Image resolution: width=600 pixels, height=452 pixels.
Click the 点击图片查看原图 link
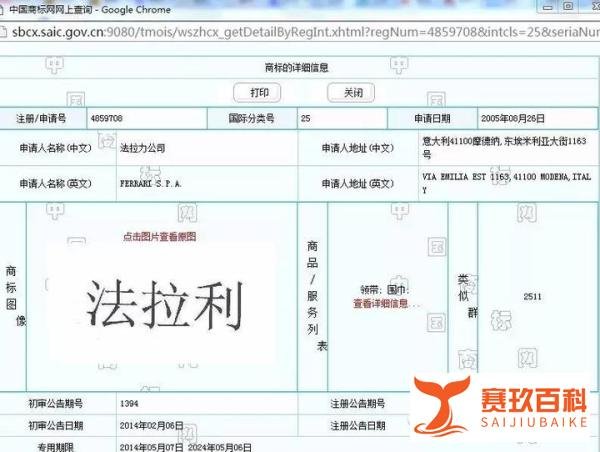tap(160, 237)
